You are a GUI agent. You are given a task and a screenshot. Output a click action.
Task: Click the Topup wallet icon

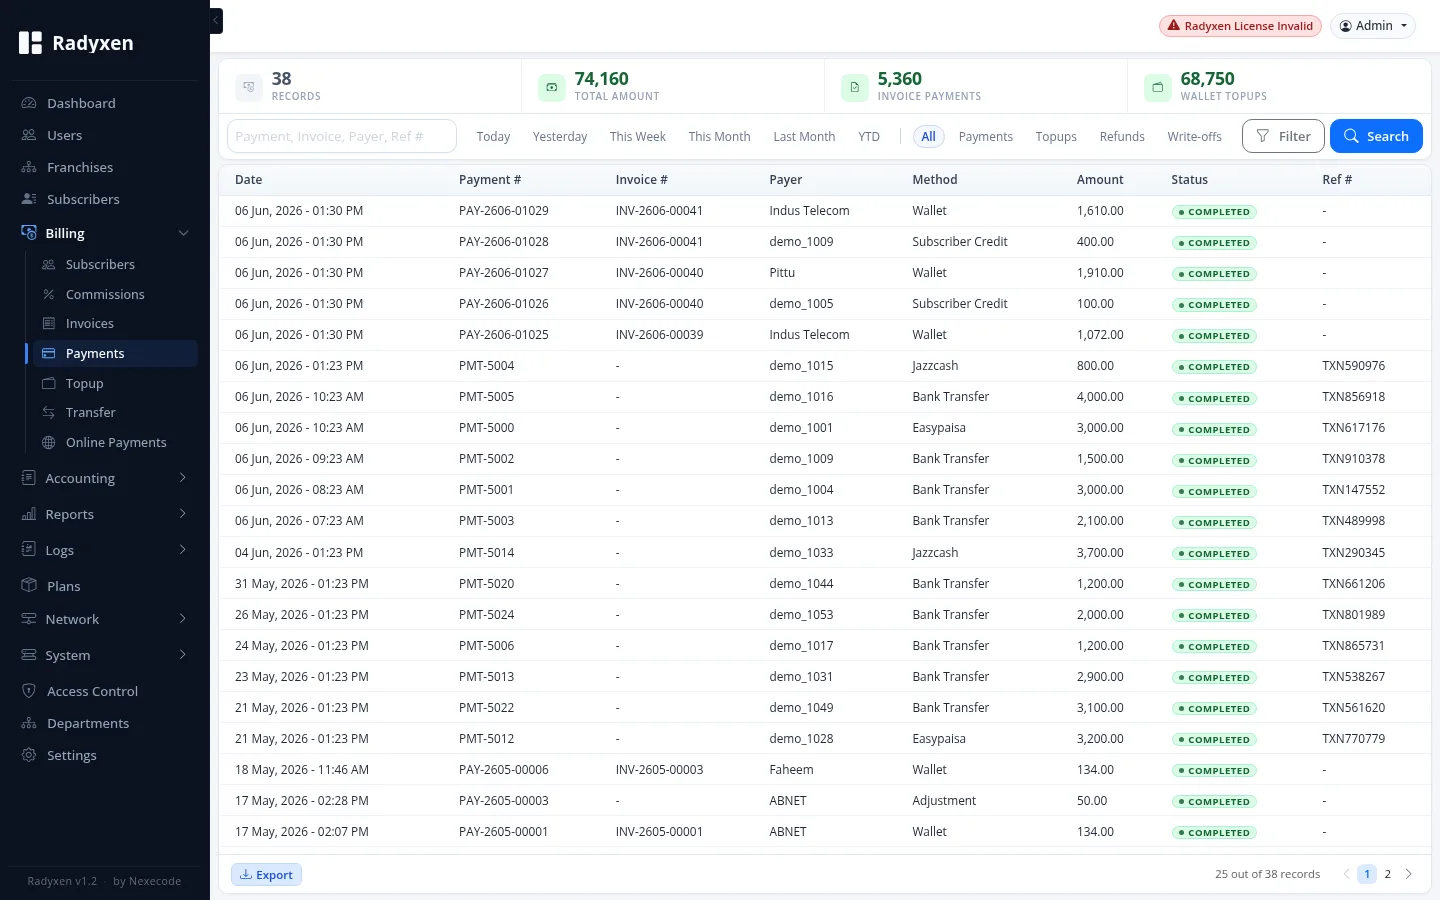click(x=48, y=383)
